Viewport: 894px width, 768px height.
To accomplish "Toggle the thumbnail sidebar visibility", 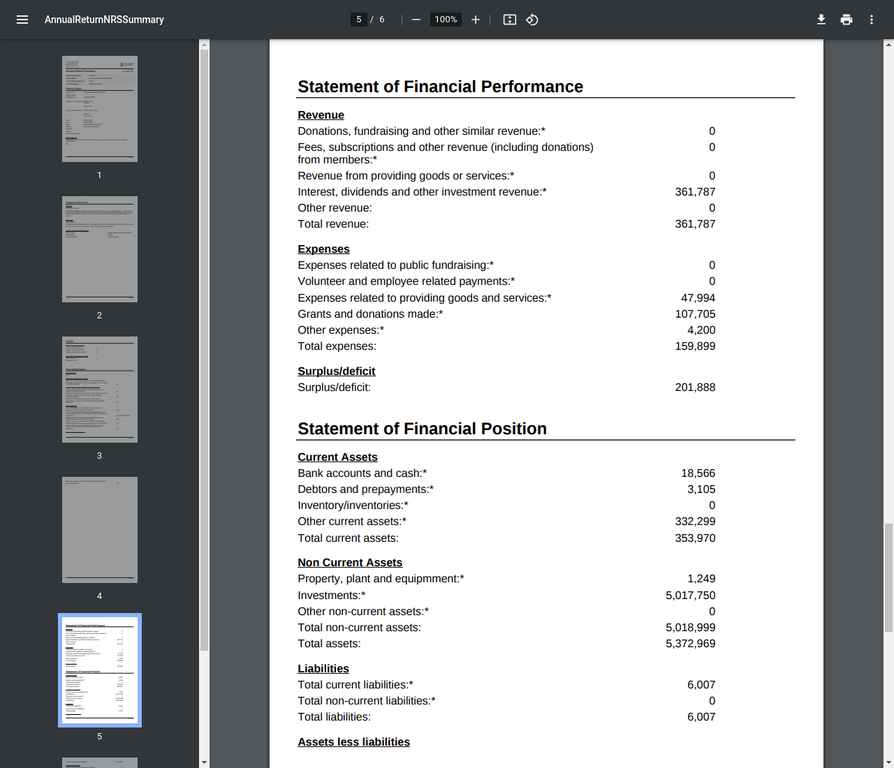I will [x=22, y=19].
